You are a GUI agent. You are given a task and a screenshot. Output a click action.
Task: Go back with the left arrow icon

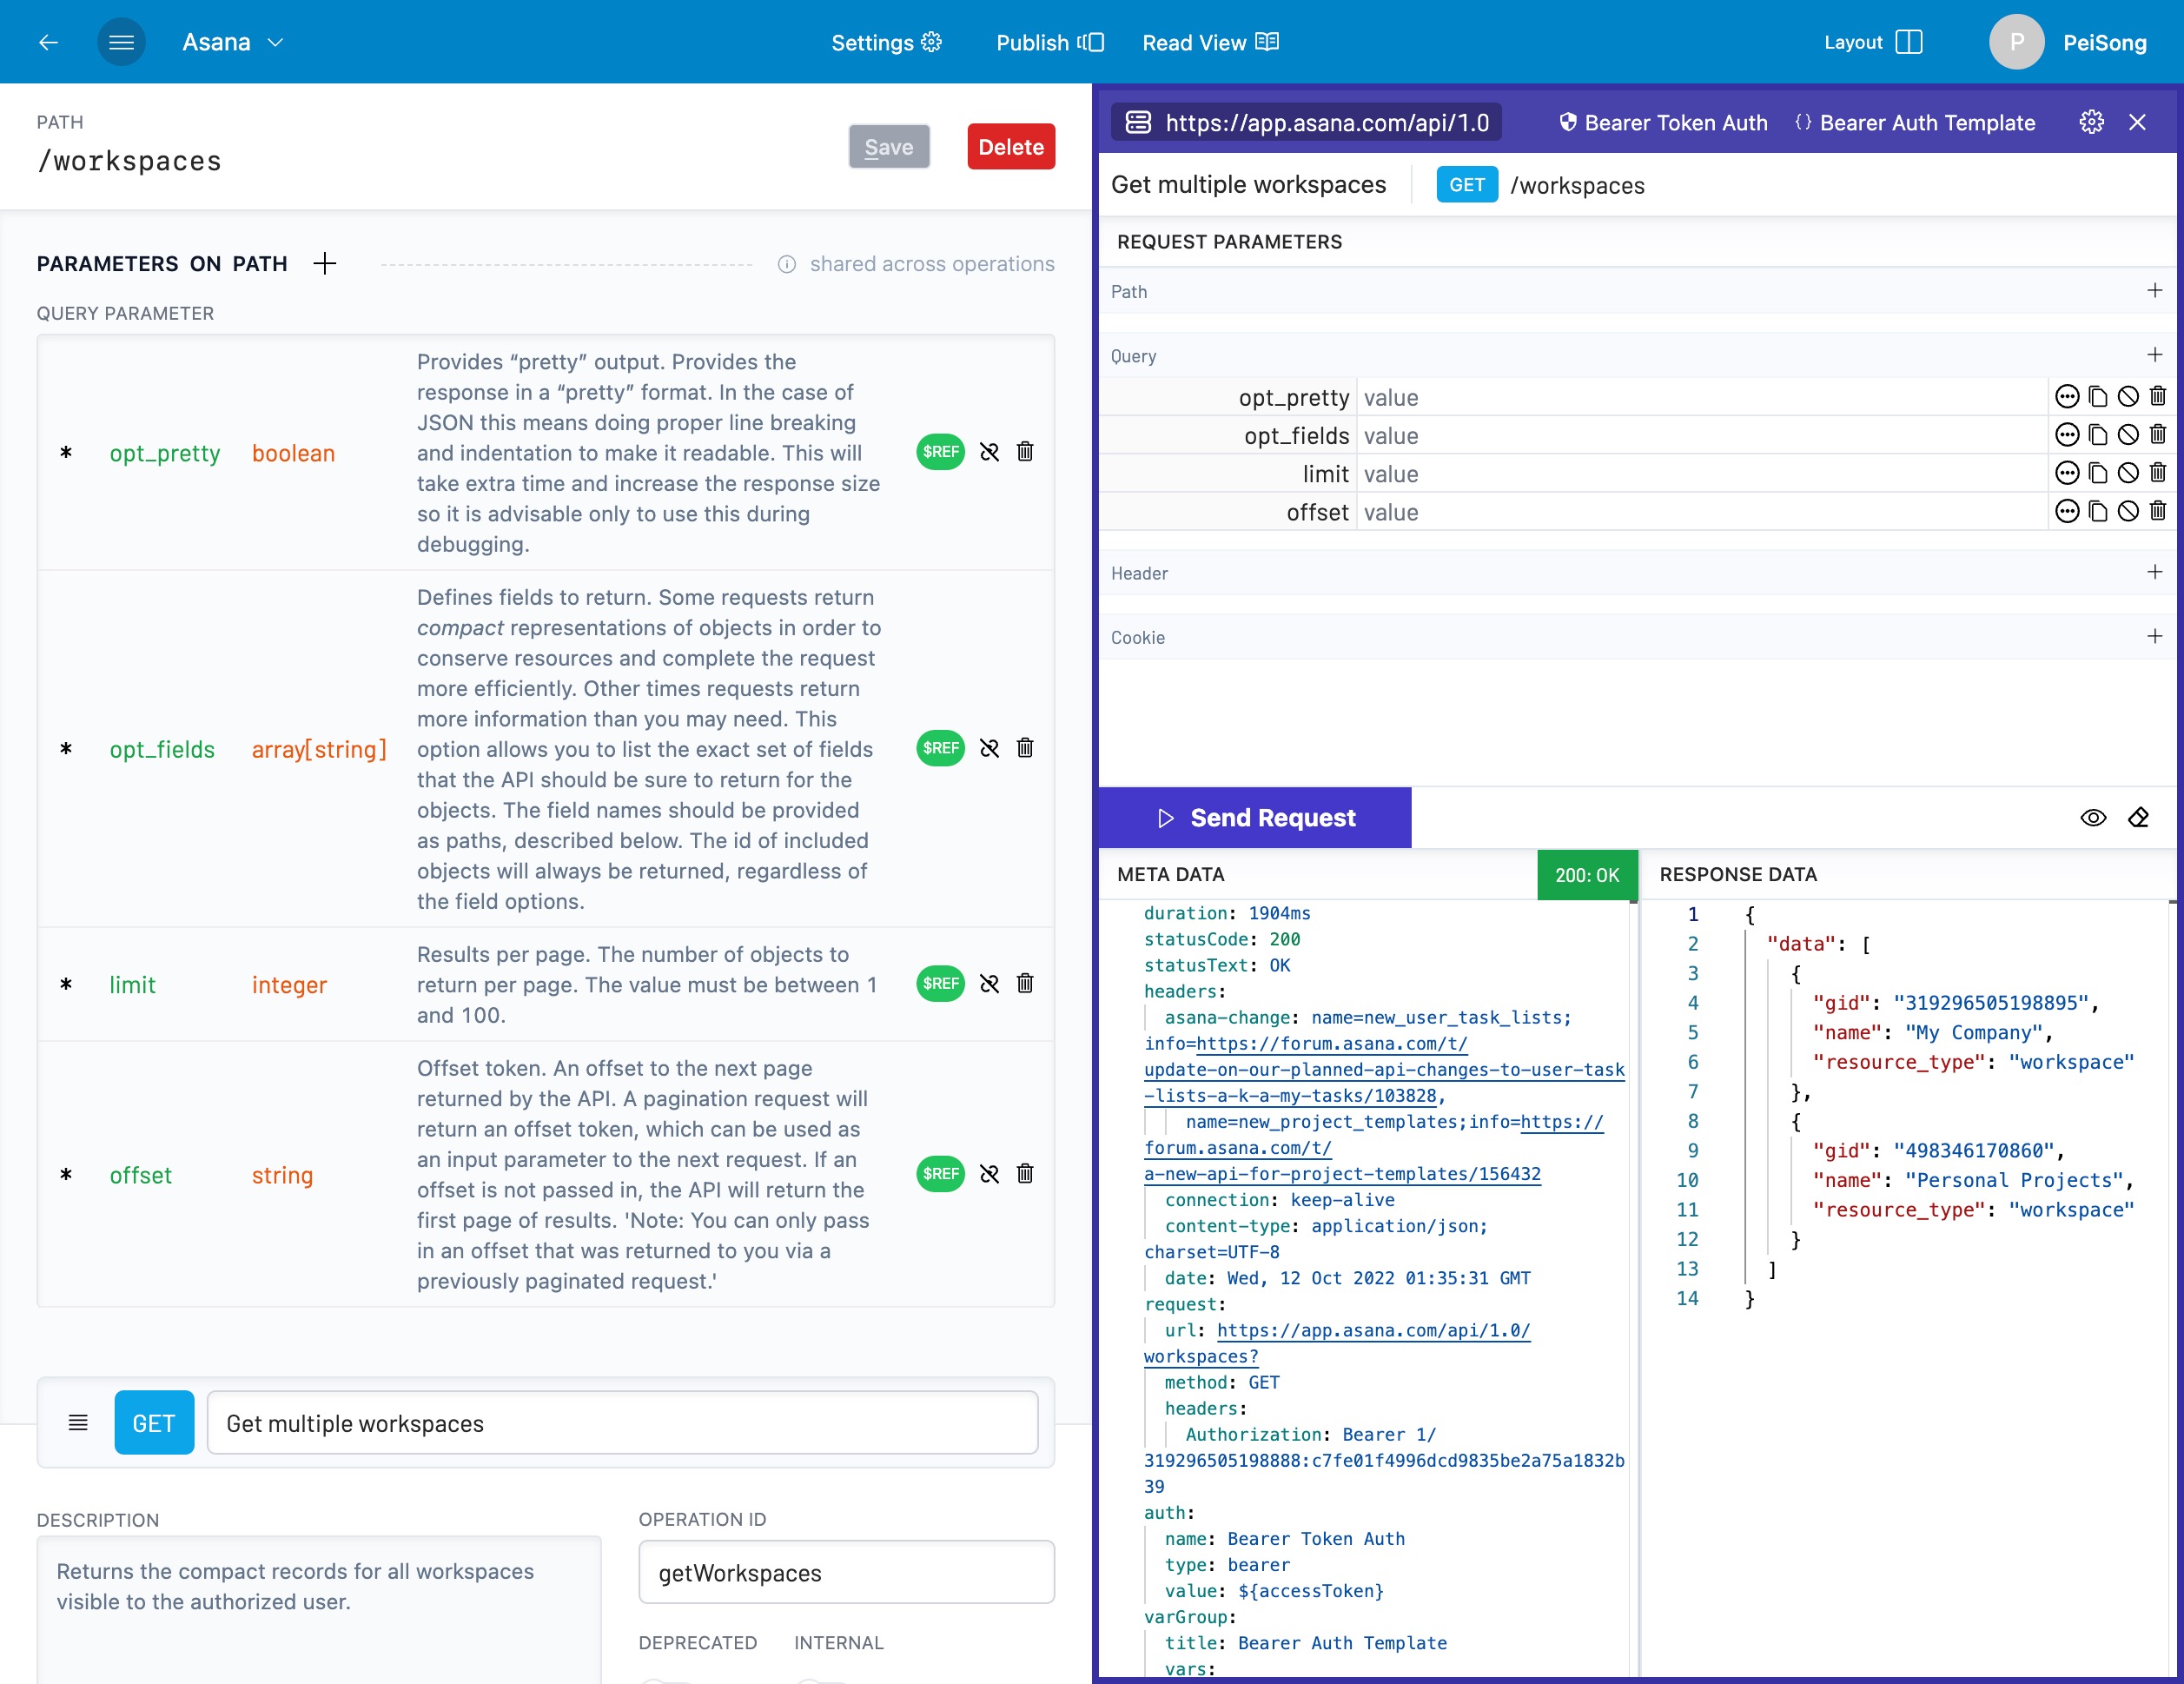[48, 42]
